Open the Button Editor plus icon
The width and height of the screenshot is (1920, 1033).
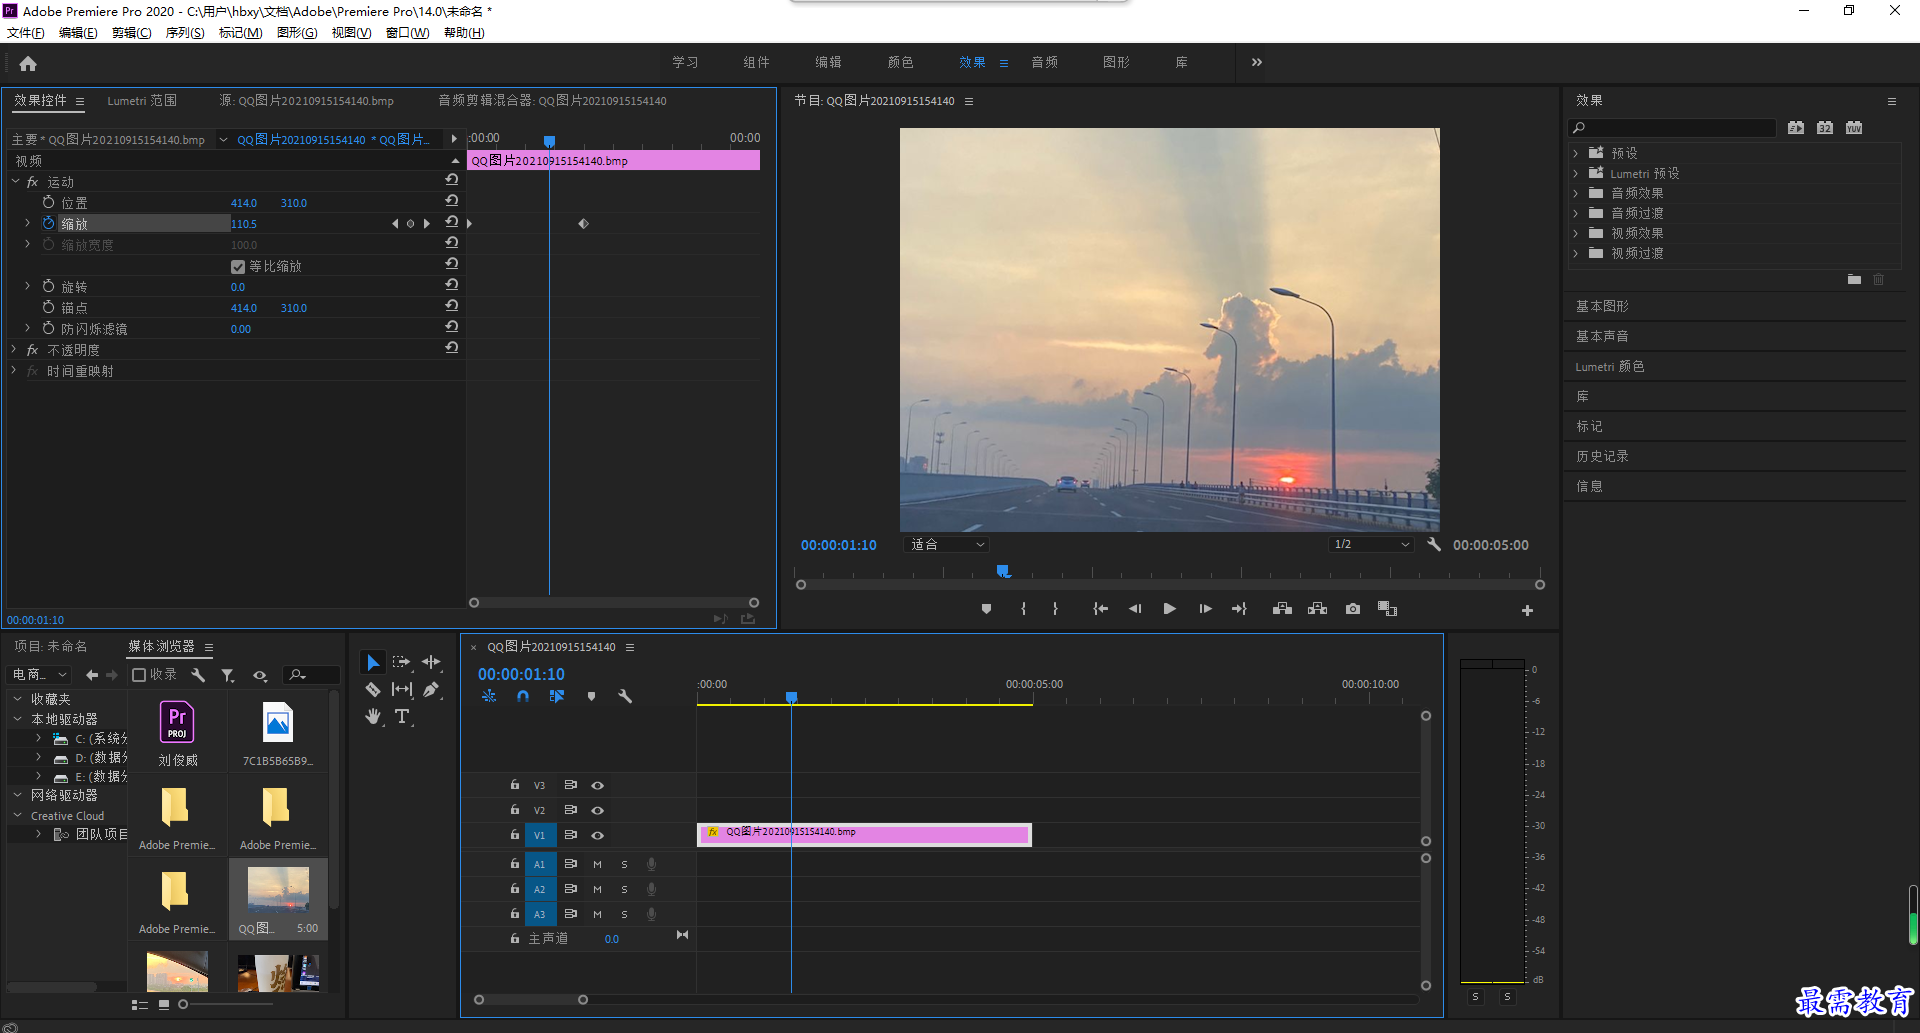1527,610
